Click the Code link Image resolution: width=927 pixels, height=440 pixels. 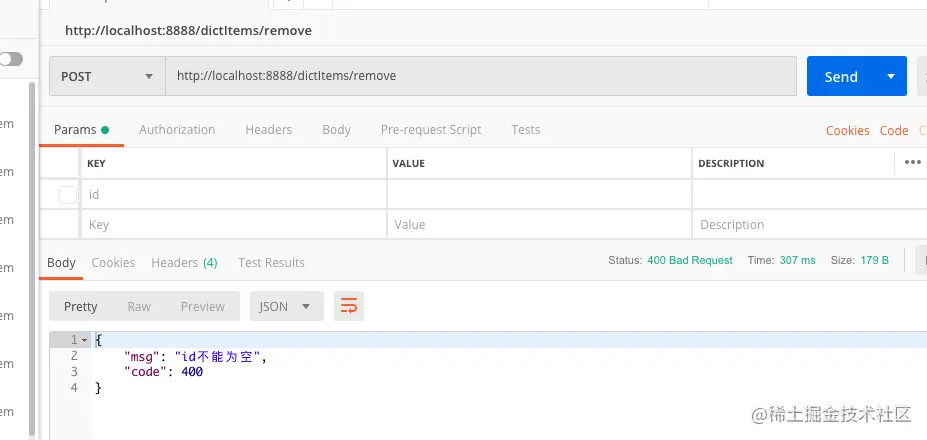[894, 131]
